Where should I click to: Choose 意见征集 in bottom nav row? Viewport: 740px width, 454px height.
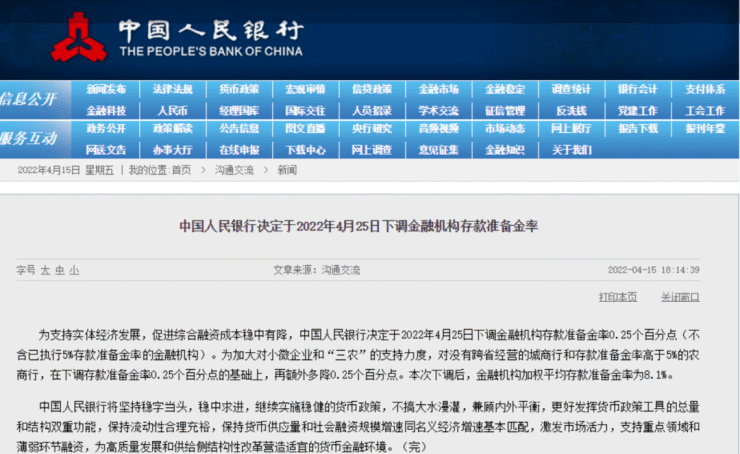[438, 150]
